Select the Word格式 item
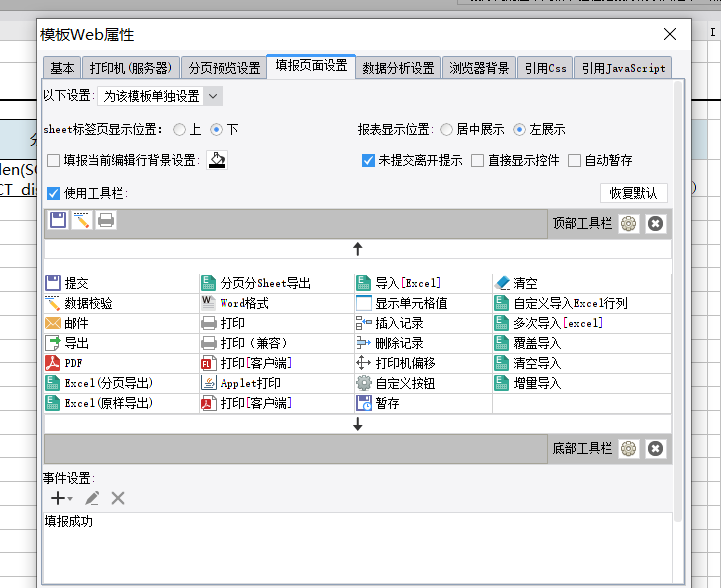Image resolution: width=721 pixels, height=588 pixels. pyautogui.click(x=277, y=303)
